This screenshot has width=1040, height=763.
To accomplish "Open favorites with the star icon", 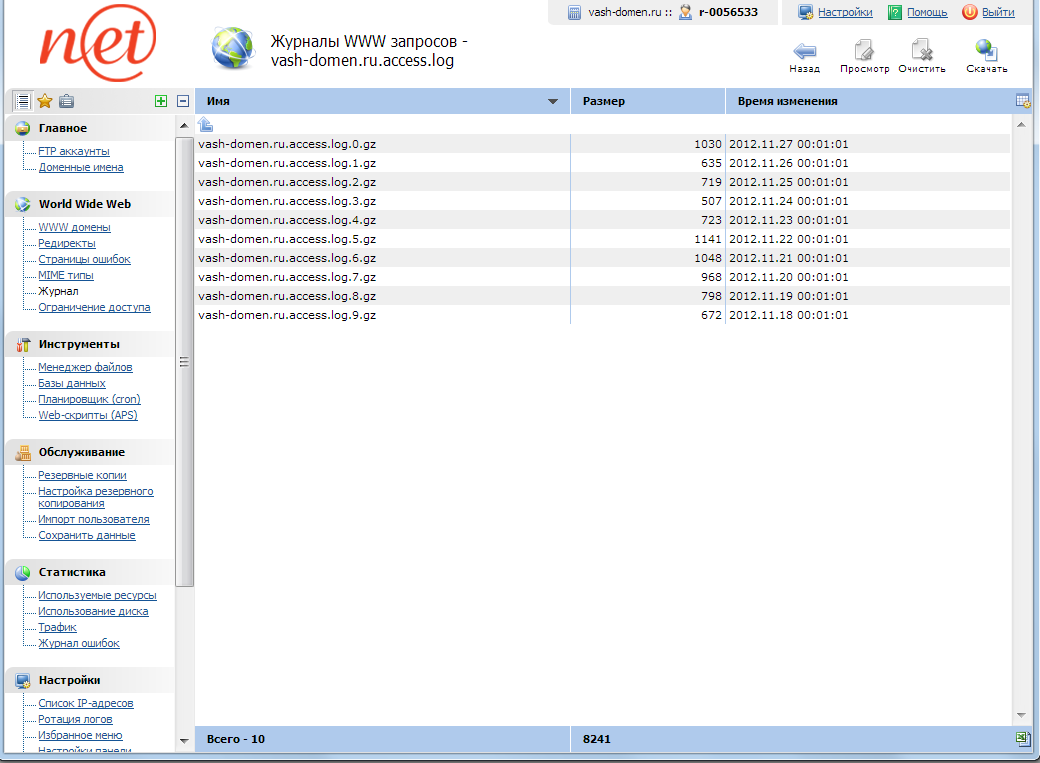I will coord(45,101).
